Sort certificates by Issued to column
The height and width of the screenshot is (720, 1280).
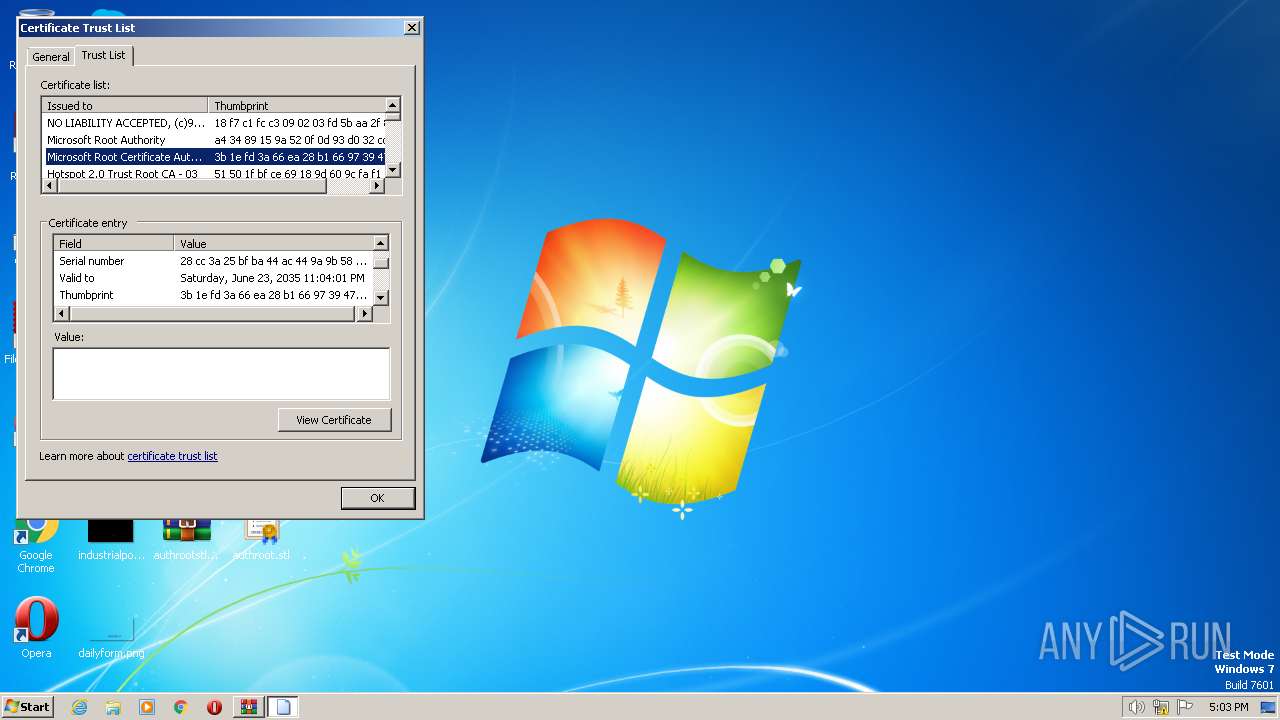tap(125, 105)
